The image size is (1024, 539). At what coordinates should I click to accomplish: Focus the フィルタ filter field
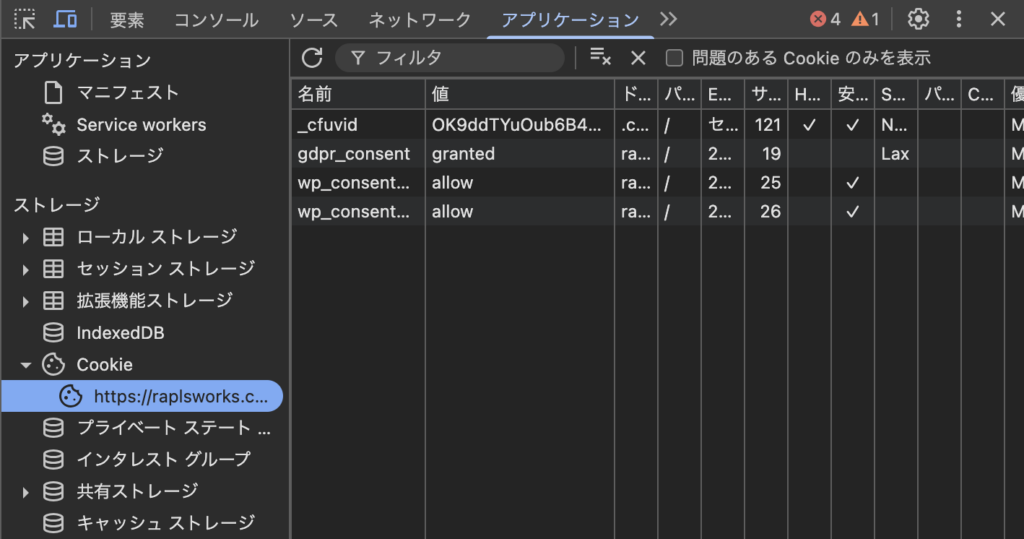[450, 58]
